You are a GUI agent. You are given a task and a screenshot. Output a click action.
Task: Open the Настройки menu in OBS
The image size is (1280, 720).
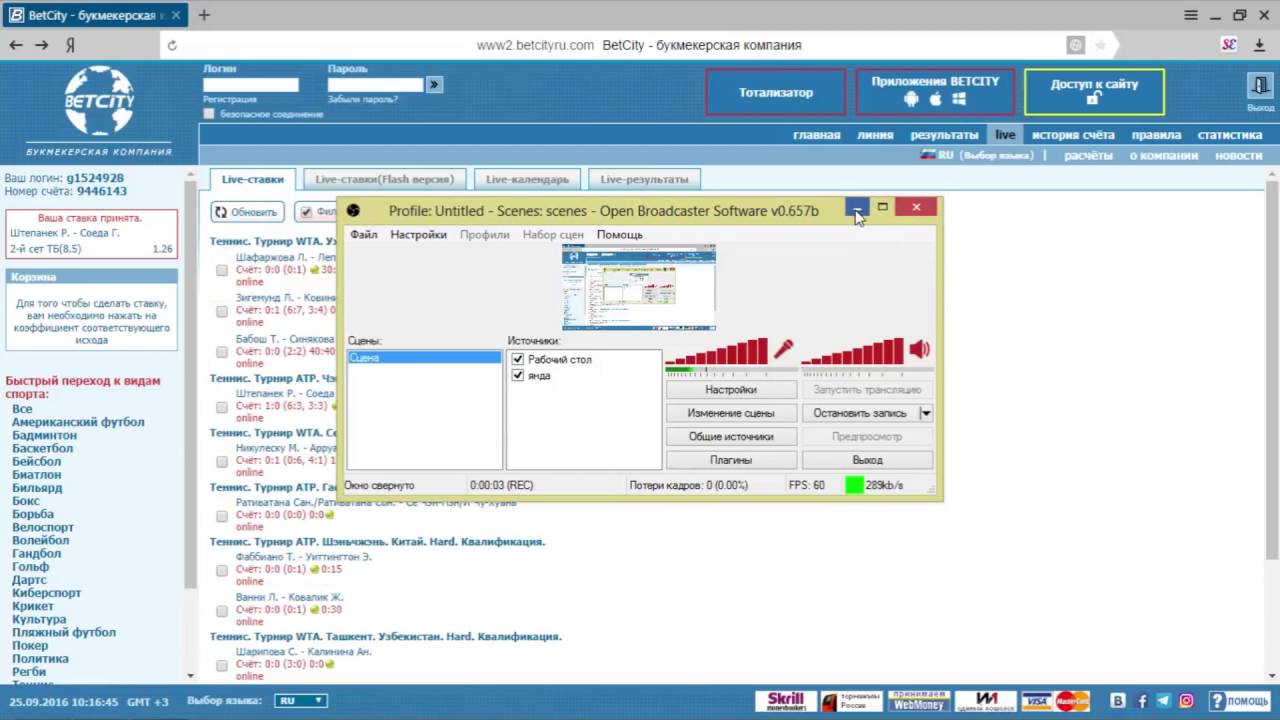418,235
